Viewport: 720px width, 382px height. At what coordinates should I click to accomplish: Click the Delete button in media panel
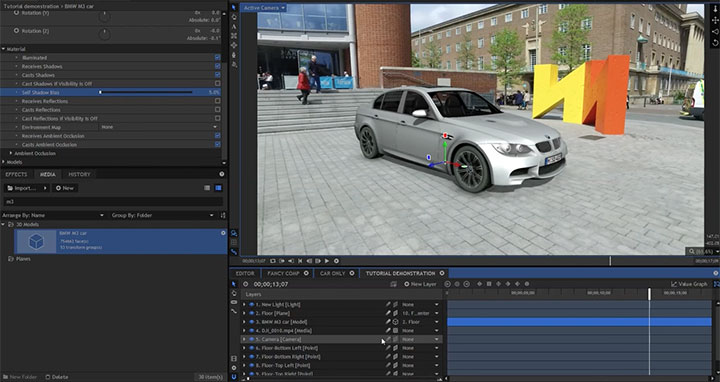click(57, 377)
